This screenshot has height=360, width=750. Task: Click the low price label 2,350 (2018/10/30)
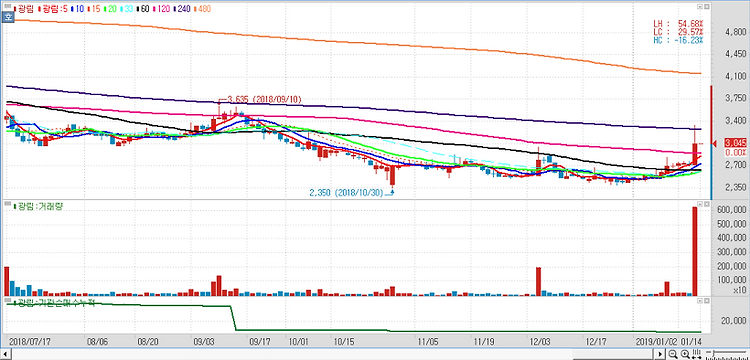tap(346, 193)
